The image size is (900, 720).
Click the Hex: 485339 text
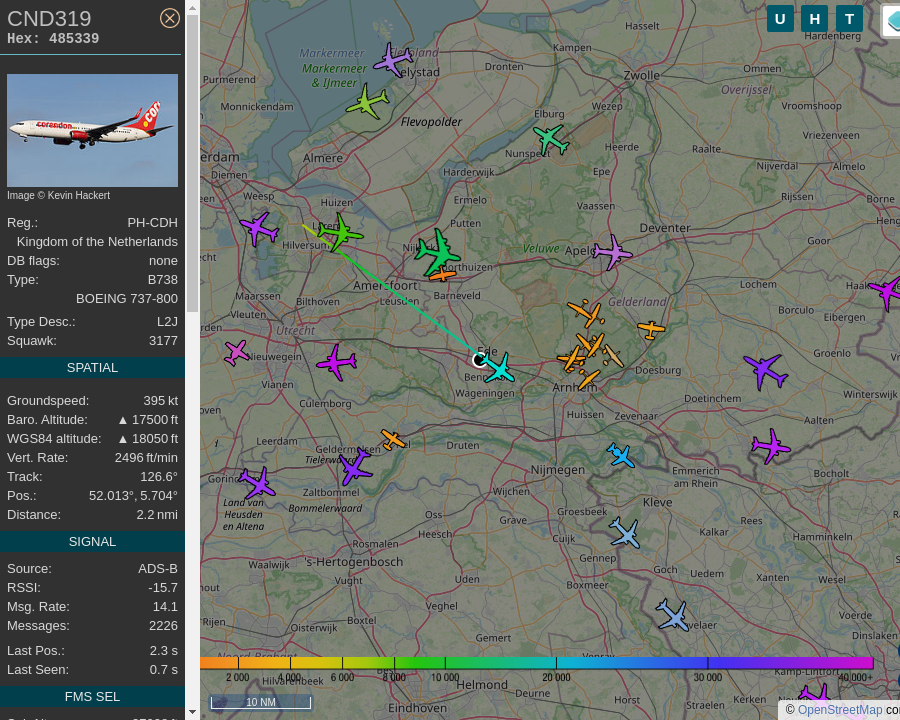[53, 38]
